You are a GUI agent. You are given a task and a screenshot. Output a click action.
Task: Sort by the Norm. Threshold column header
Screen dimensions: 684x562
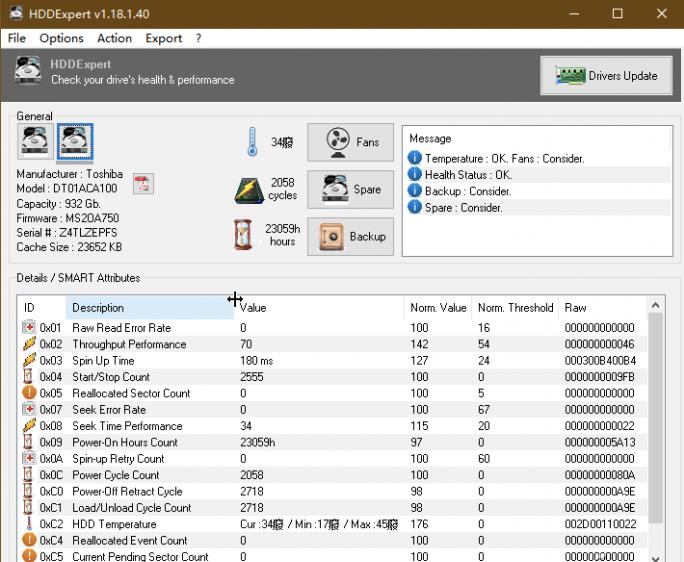(515, 308)
